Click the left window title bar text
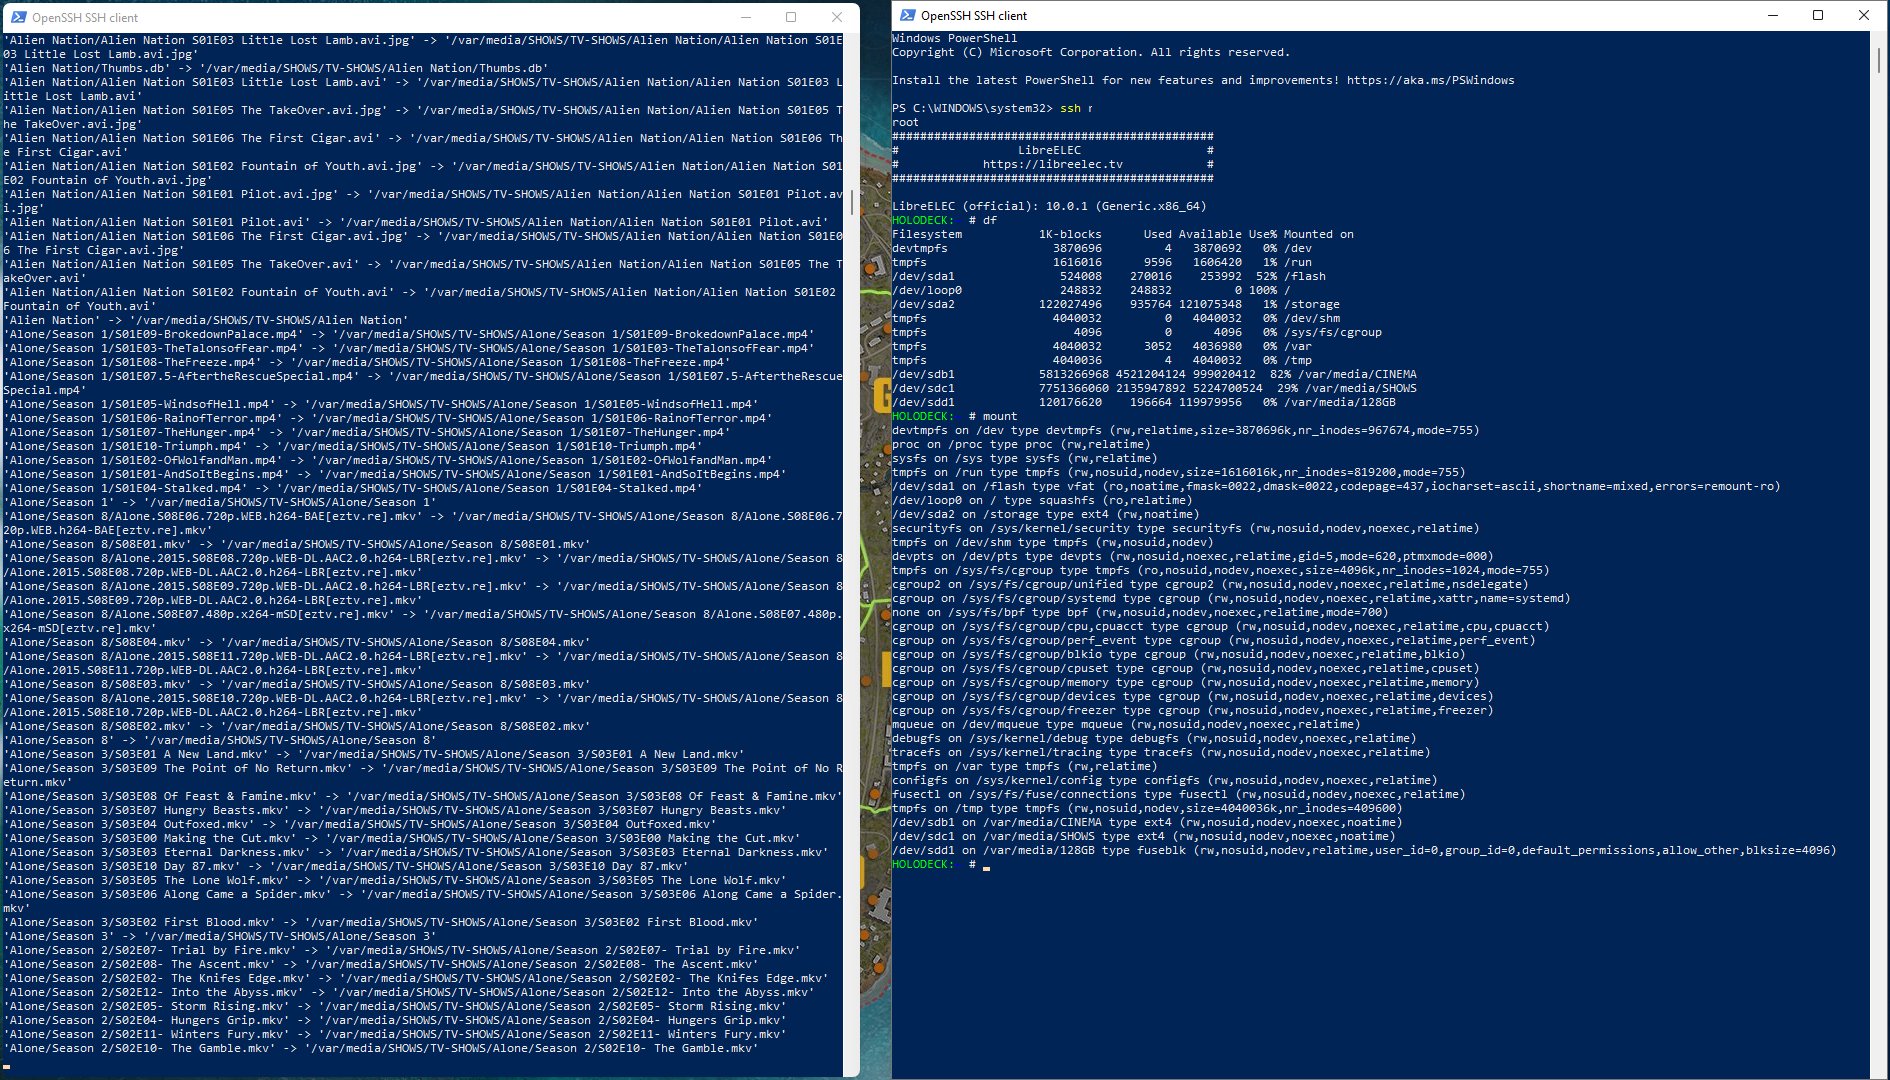The width and height of the screenshot is (1890, 1080). click(85, 17)
